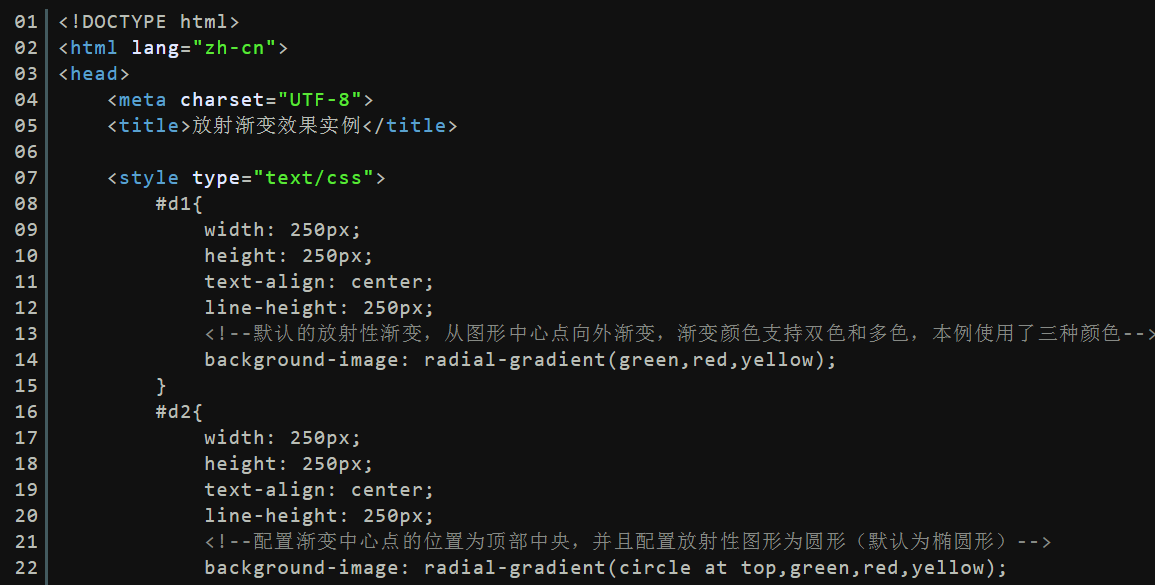
Task: Click line number 22 in the gutter
Action: pyautogui.click(x=26, y=568)
